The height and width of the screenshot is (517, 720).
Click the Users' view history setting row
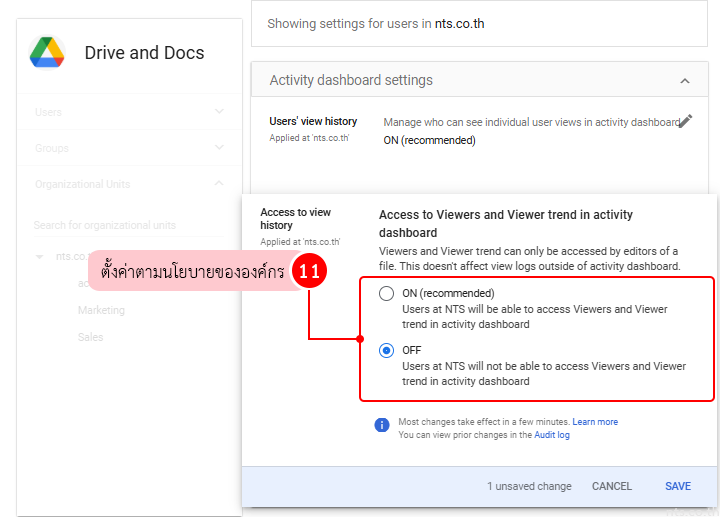(480, 130)
